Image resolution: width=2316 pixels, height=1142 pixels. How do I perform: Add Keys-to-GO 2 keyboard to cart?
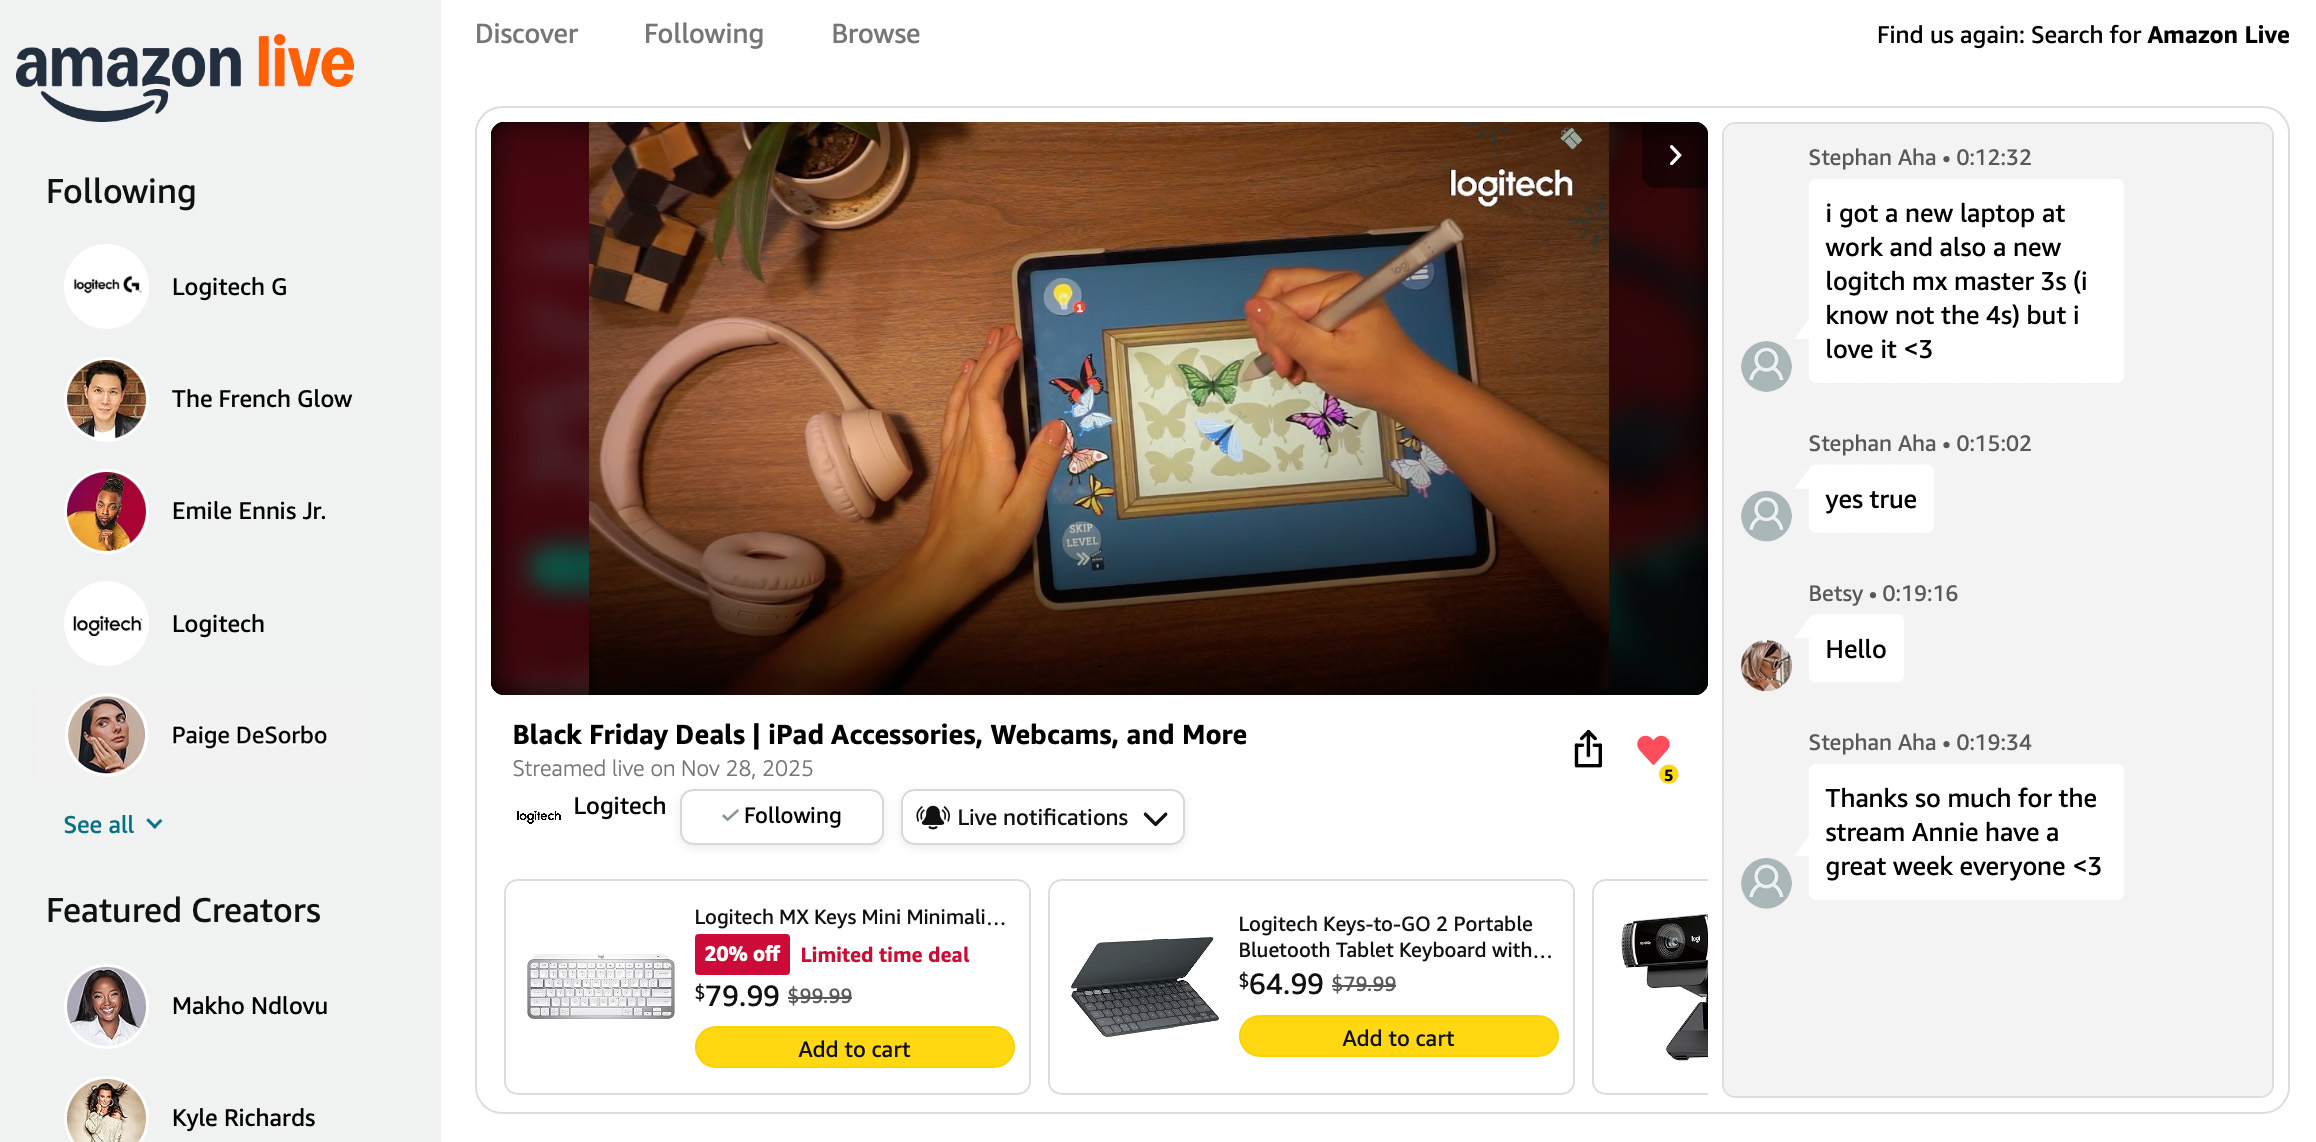[1398, 1037]
